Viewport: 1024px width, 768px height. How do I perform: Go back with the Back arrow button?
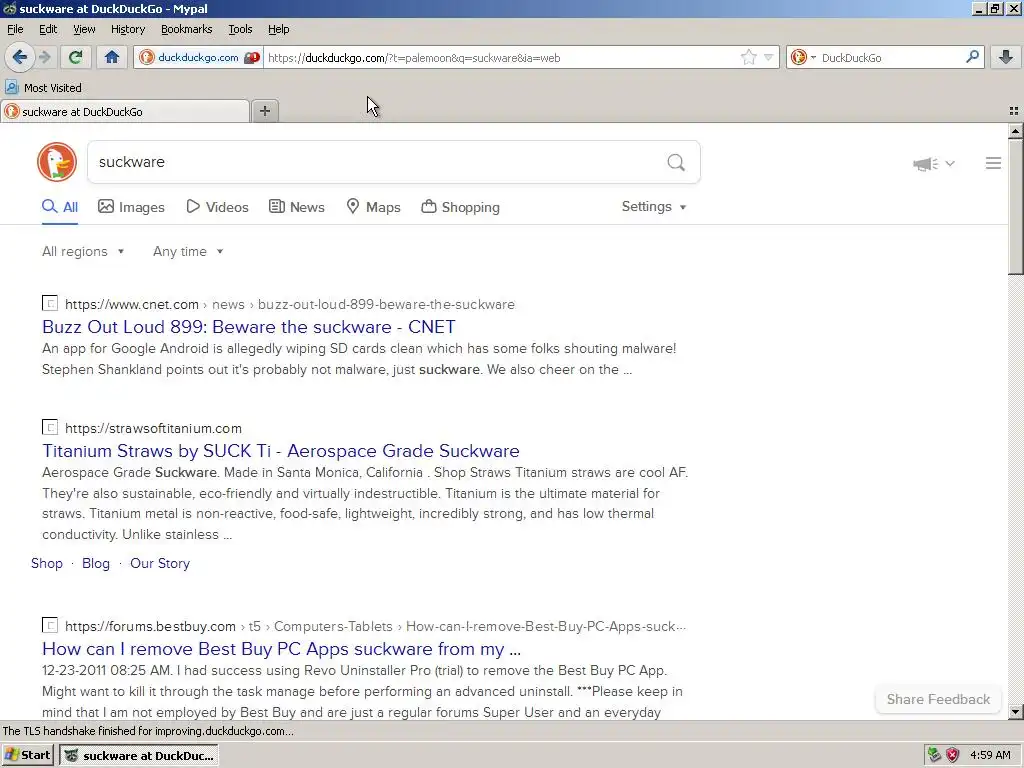point(20,57)
